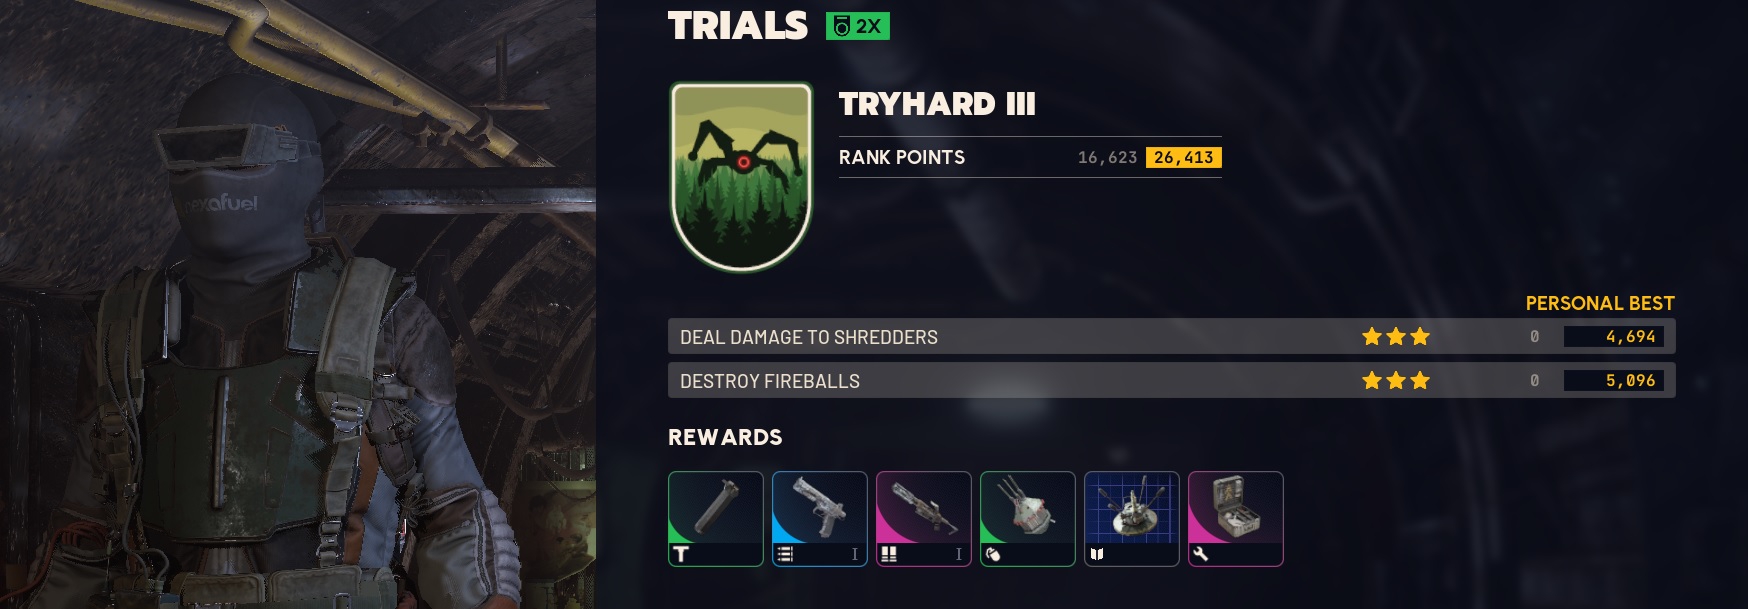The width and height of the screenshot is (1748, 609).
Task: Click the yellow 26,413 rank points value
Action: coord(1184,157)
